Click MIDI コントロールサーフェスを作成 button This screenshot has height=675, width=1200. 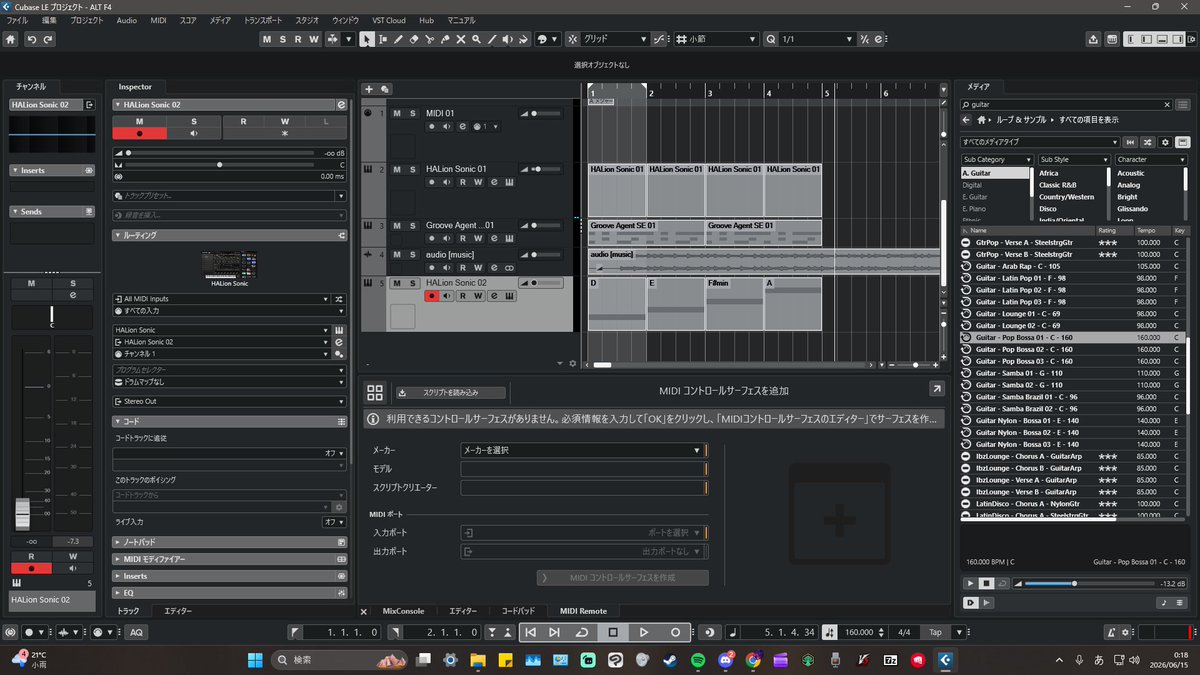point(622,578)
